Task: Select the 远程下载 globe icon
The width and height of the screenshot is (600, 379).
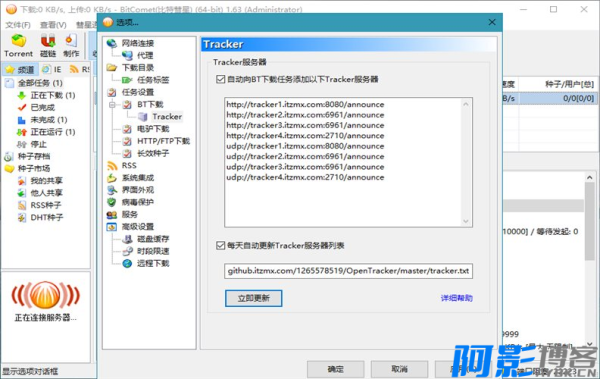Action: [x=127, y=263]
